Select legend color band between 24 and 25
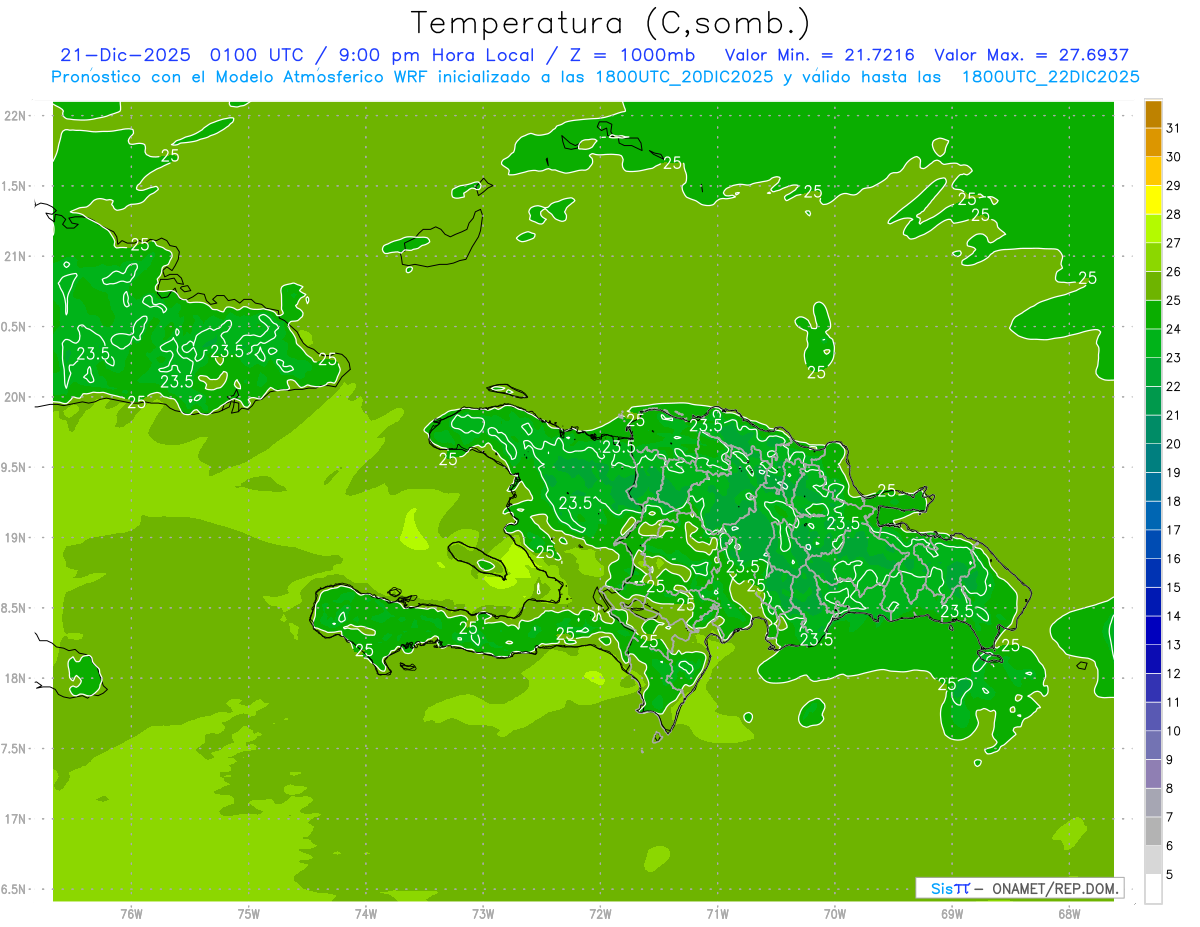1200x927 pixels. tap(1153, 315)
